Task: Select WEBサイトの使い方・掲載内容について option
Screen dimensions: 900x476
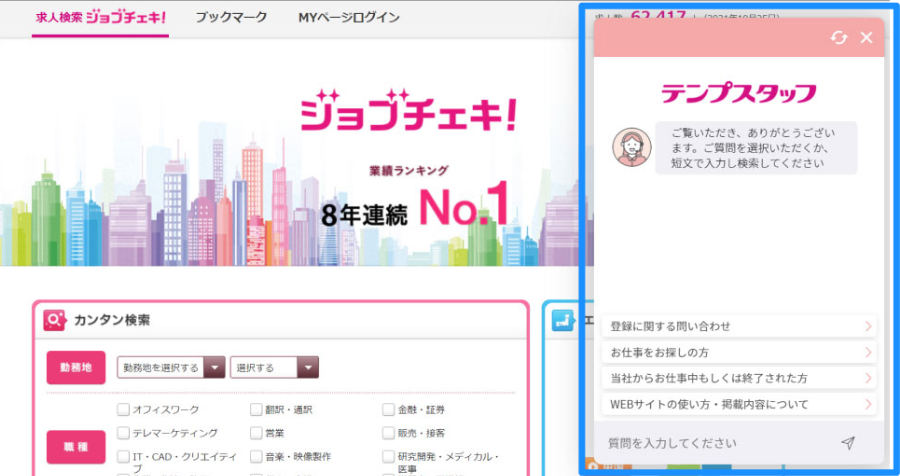Action: (x=739, y=404)
